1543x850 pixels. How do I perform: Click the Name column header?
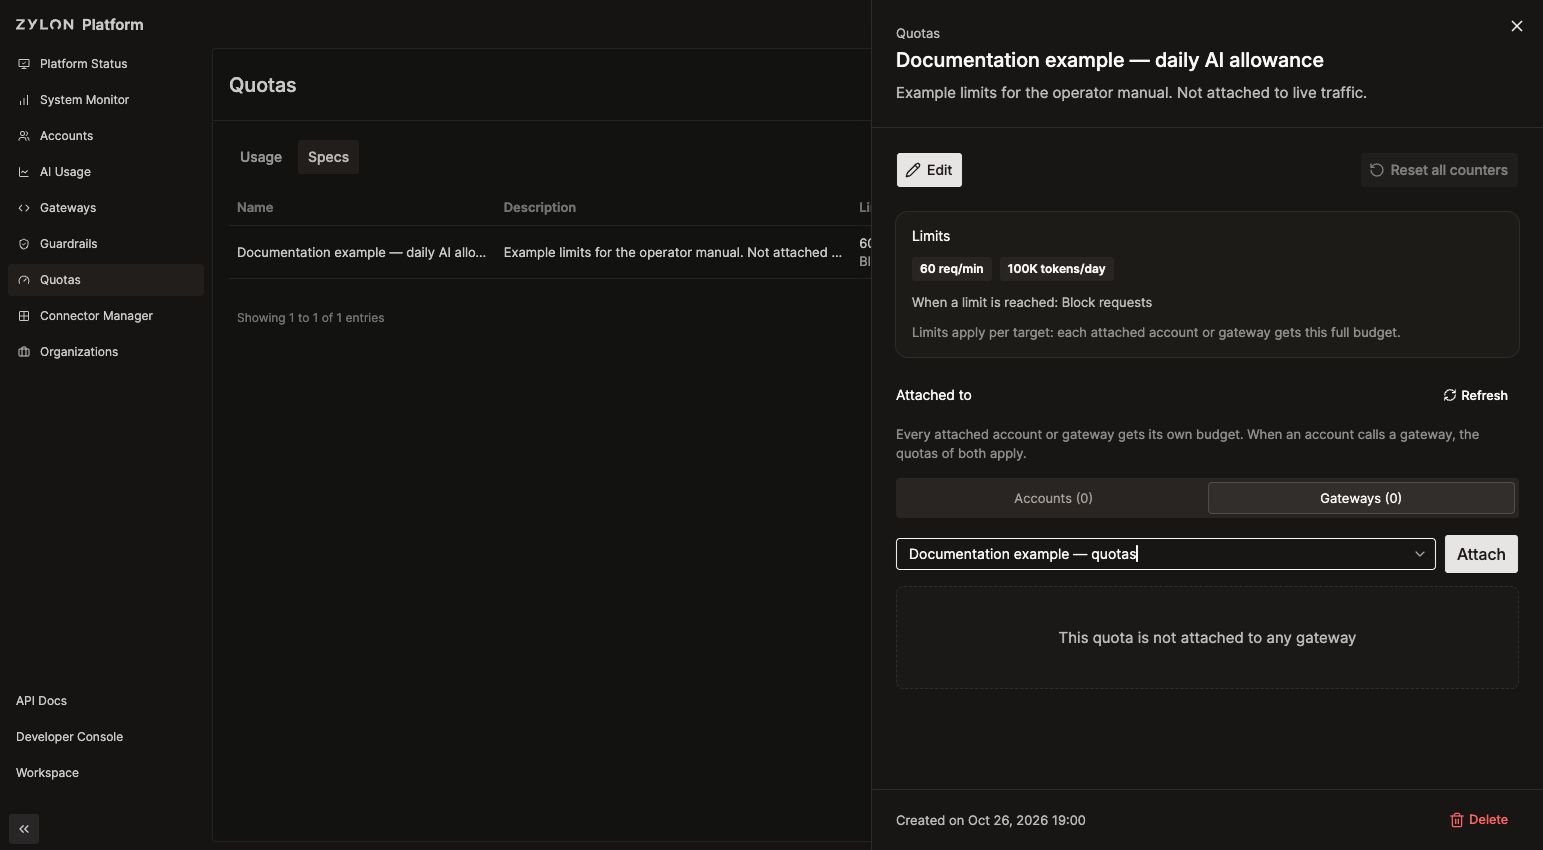click(x=255, y=208)
